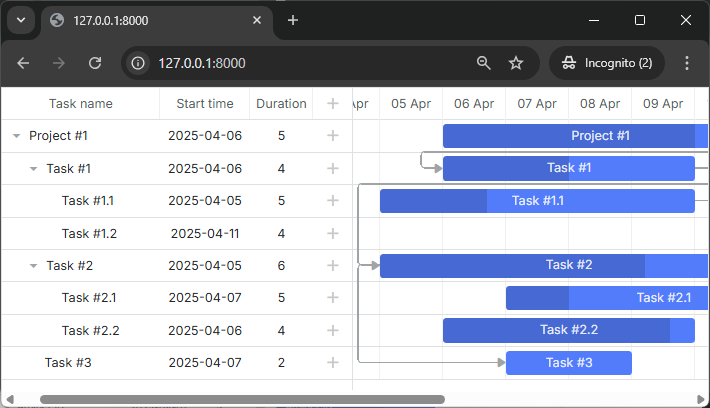The height and width of the screenshot is (408, 710).
Task: Select the Task #3 bar in timeline
Action: pyautogui.click(x=568, y=363)
